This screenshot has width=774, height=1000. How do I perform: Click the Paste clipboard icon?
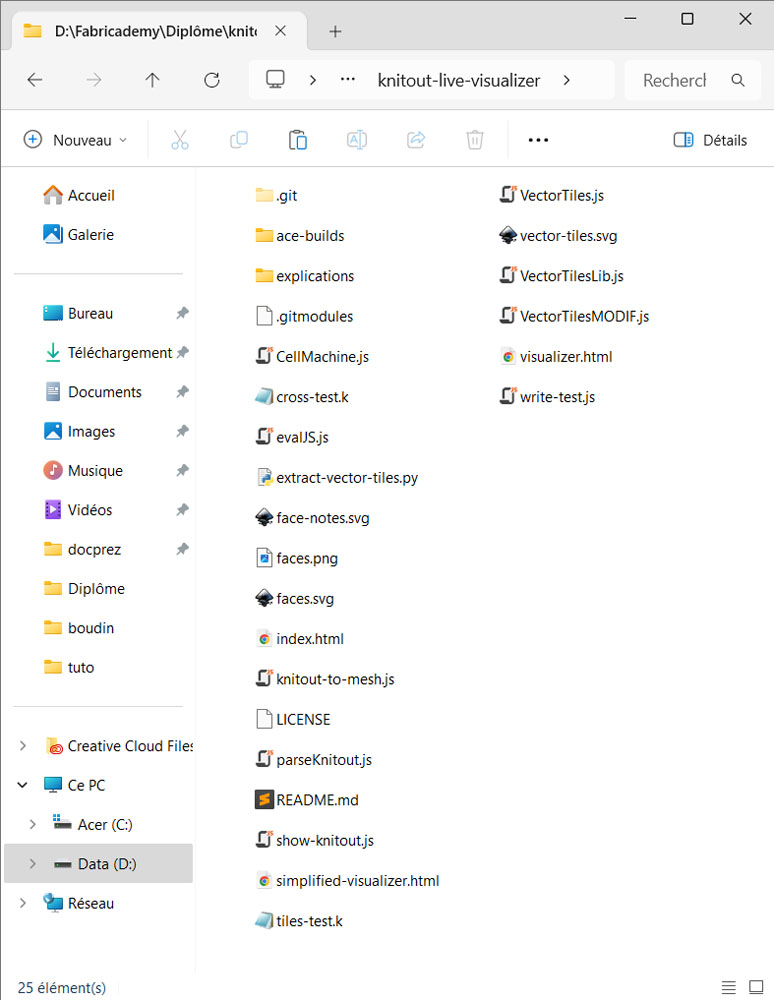(298, 140)
